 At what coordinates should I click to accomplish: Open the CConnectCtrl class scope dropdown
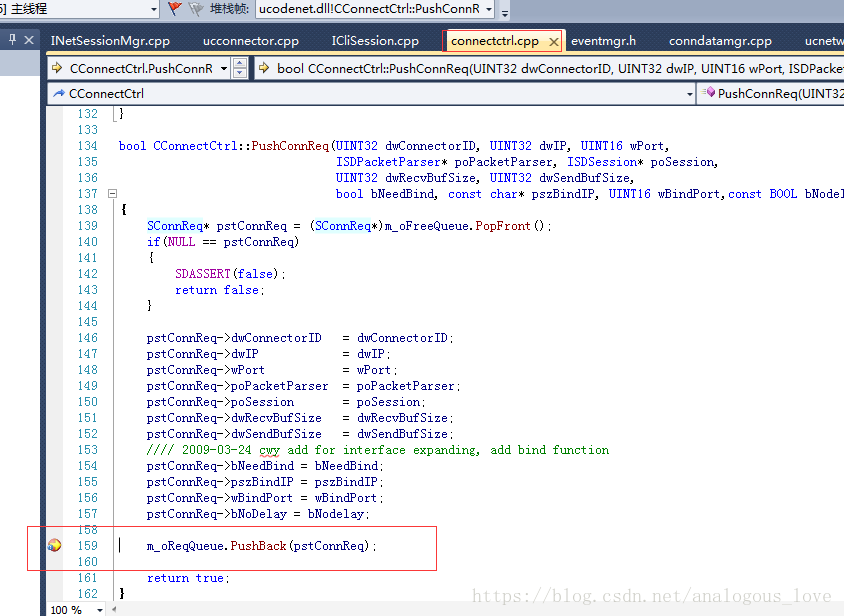point(690,94)
